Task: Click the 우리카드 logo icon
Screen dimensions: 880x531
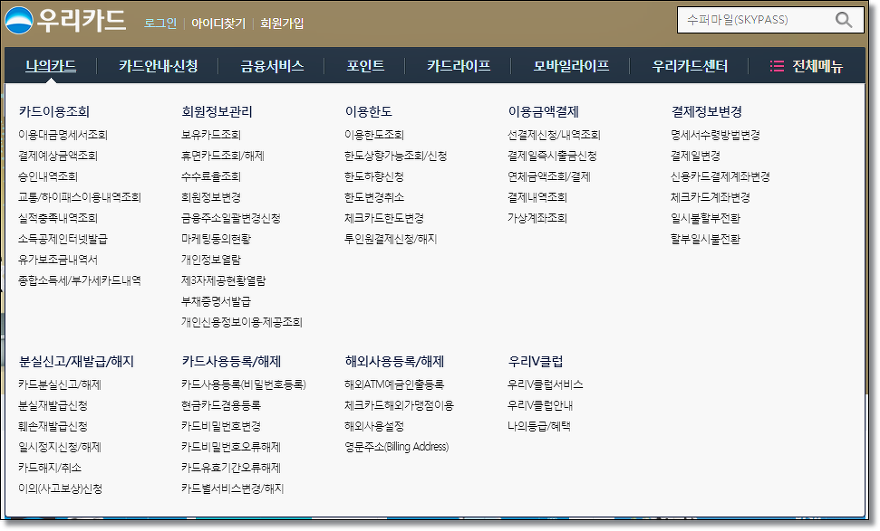Action: point(19,21)
